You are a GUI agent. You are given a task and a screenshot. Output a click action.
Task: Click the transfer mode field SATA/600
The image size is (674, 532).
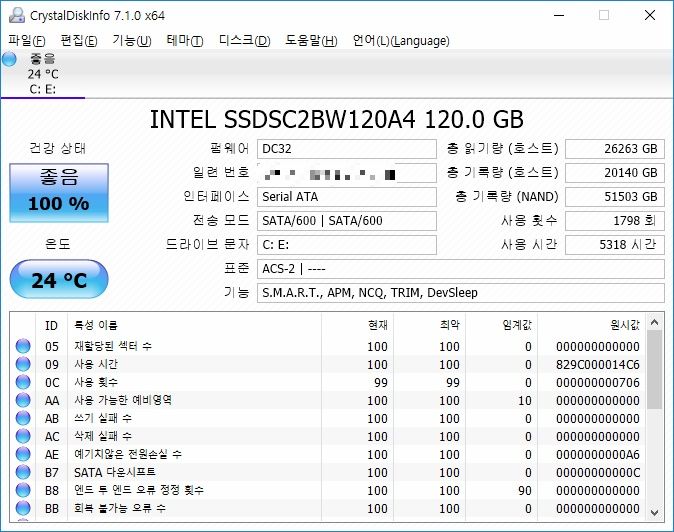[x=347, y=221]
